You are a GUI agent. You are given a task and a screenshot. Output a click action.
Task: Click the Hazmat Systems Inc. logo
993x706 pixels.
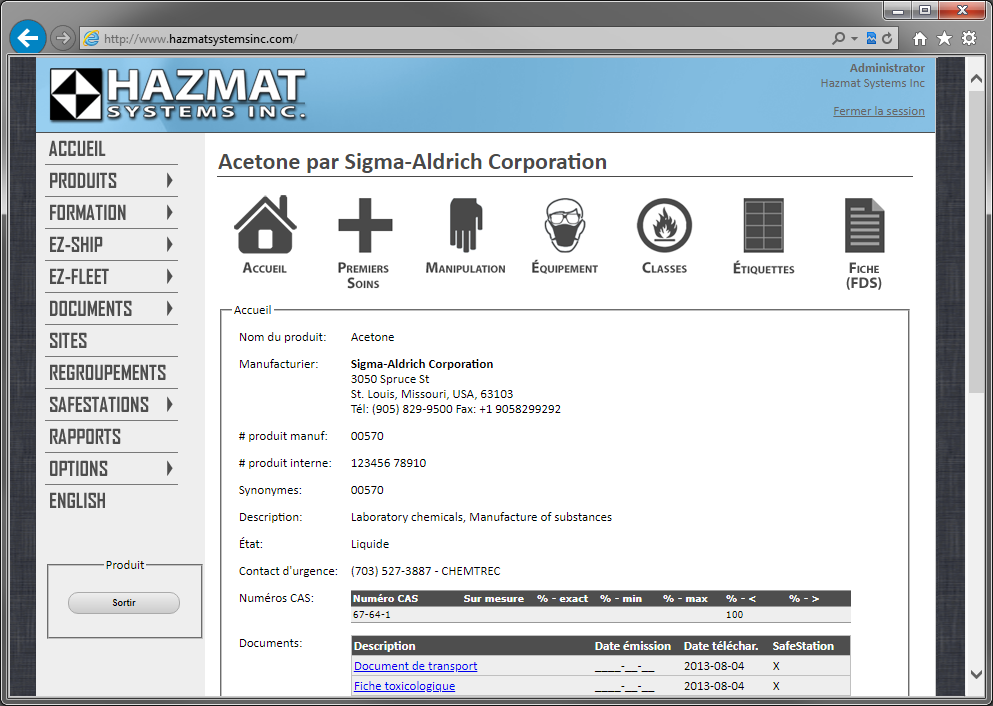(178, 94)
